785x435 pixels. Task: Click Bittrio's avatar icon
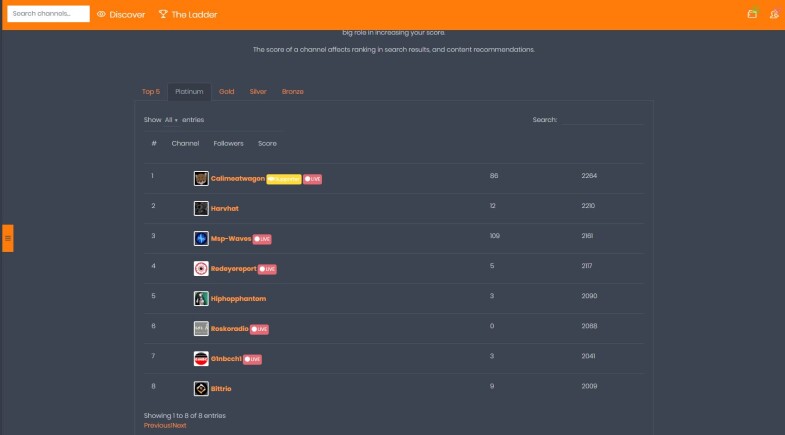(201, 389)
